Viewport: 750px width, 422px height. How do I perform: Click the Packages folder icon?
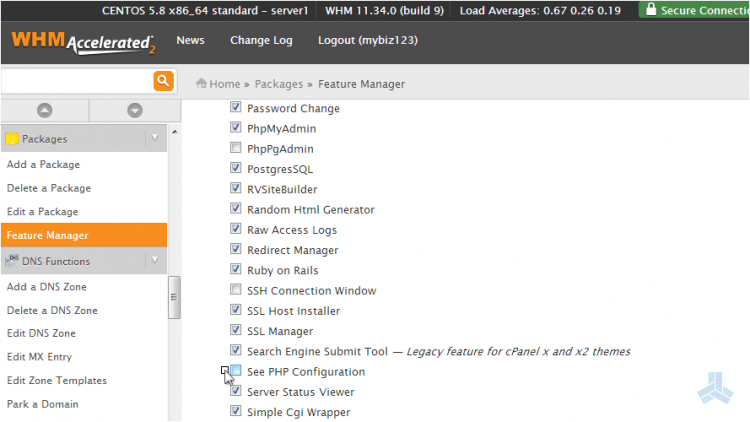tap(12, 139)
